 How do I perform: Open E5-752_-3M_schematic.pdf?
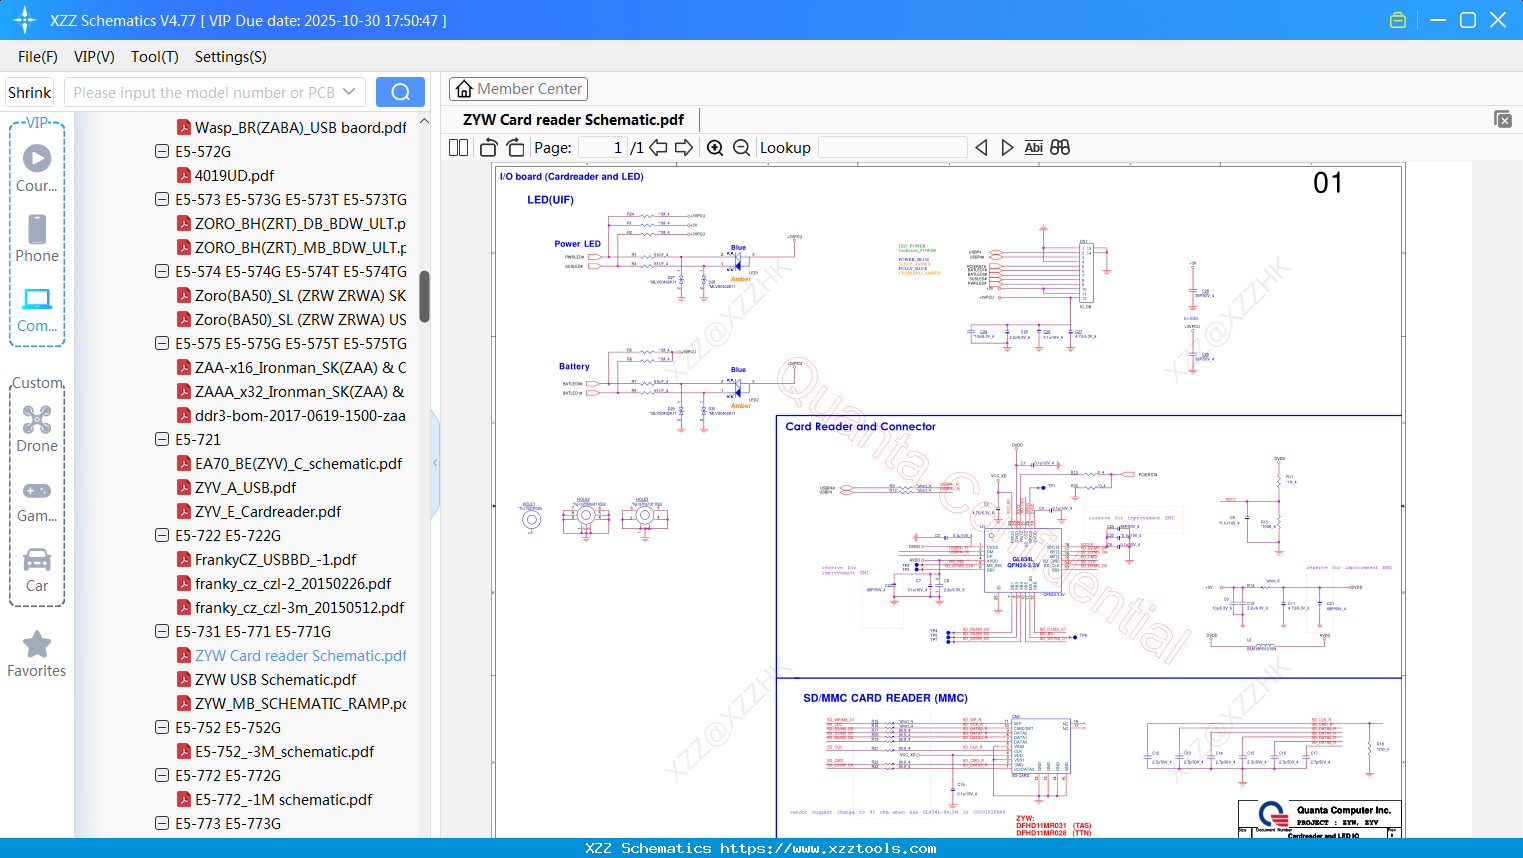pyautogui.click(x=284, y=751)
